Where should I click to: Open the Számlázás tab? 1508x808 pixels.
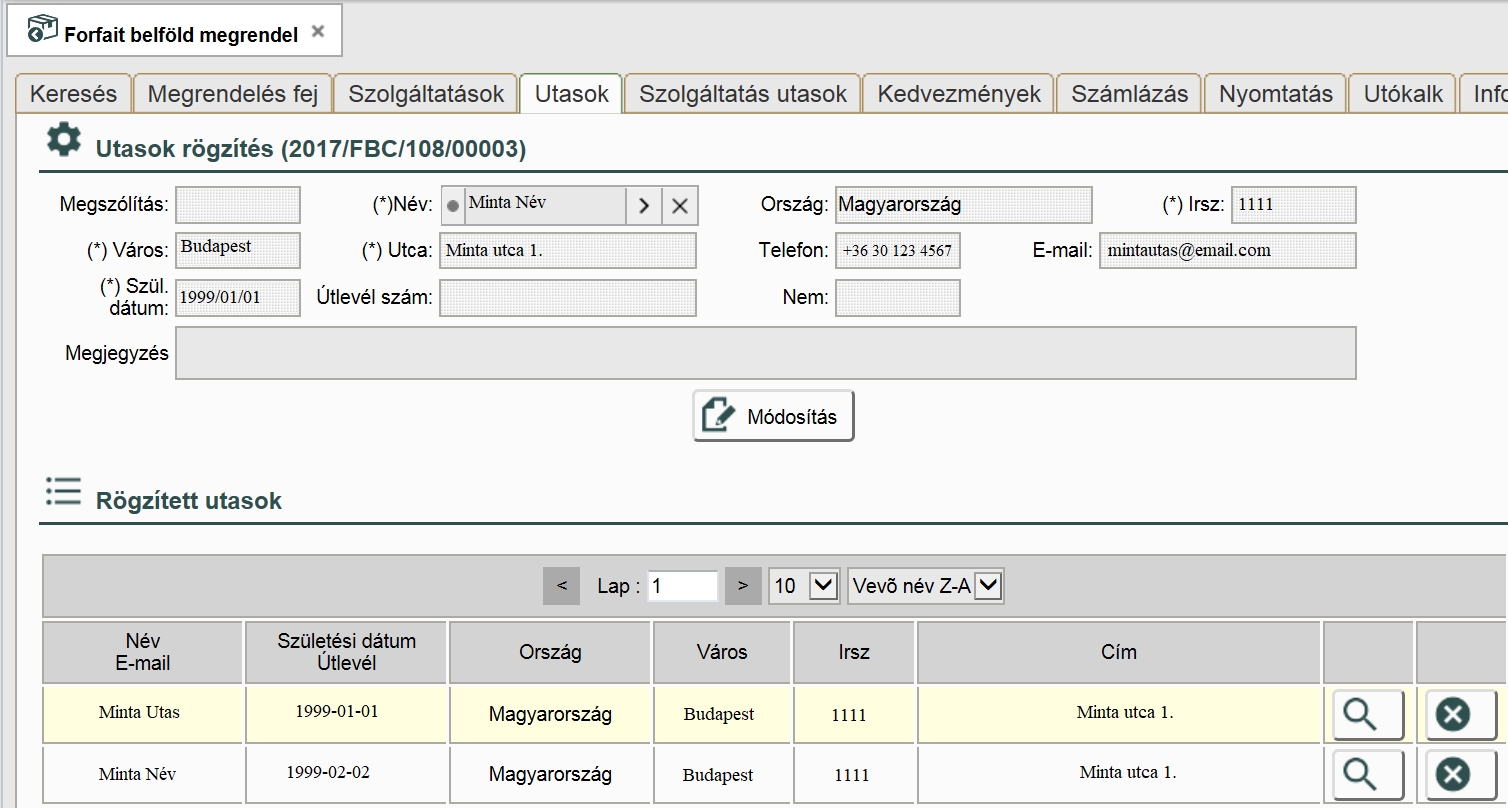click(x=1129, y=94)
